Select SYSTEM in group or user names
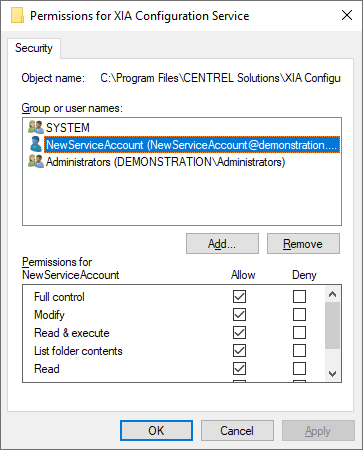 point(68,128)
